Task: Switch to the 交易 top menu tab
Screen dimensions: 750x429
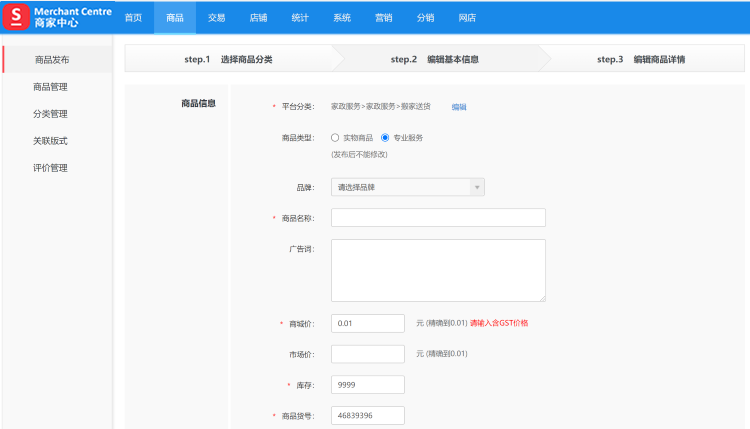Action: [216, 18]
